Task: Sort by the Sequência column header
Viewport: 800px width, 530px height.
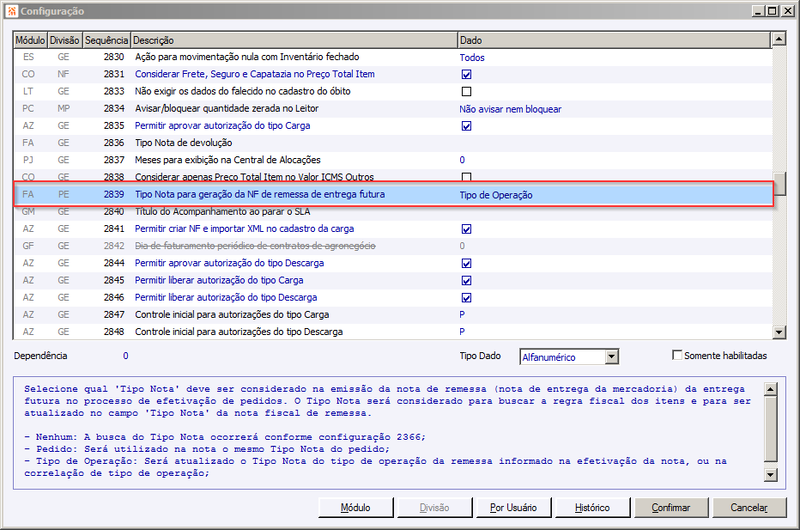Action: click(x=106, y=40)
